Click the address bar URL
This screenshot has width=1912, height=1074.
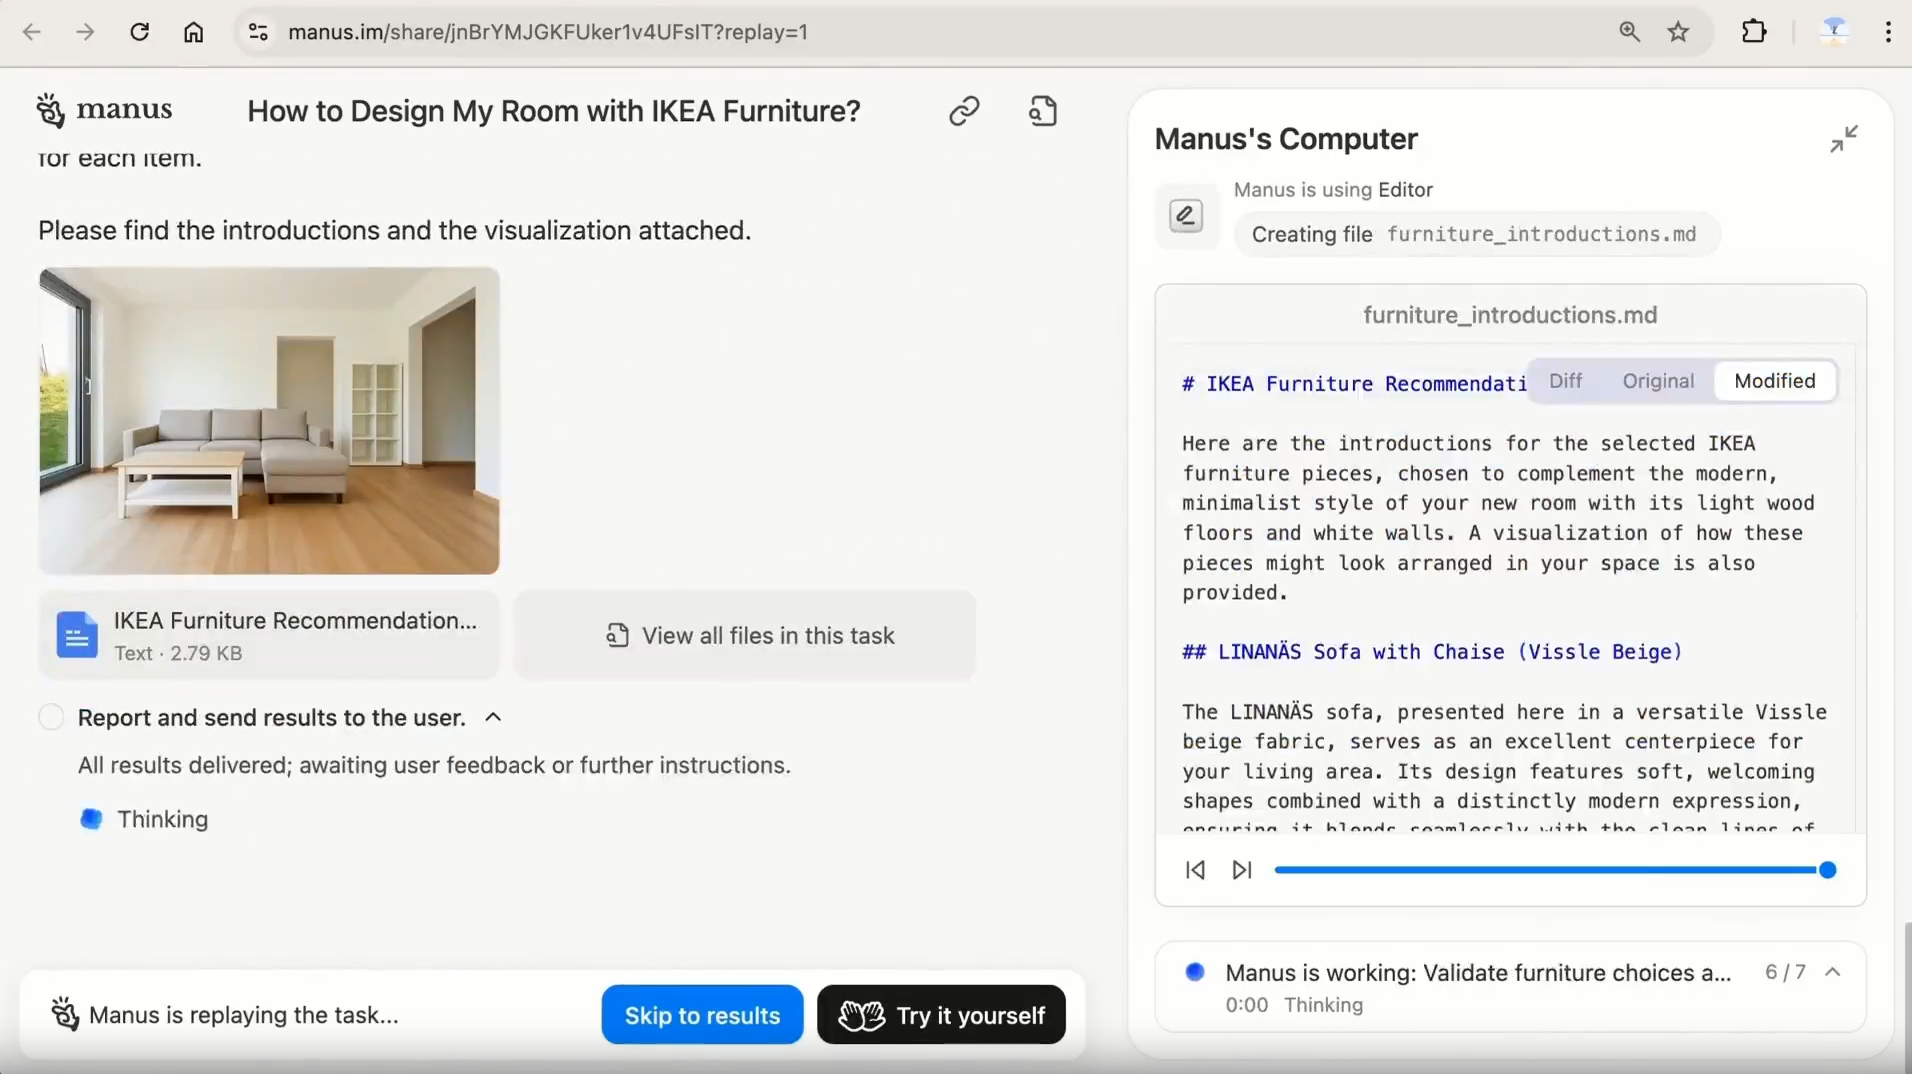548,32
